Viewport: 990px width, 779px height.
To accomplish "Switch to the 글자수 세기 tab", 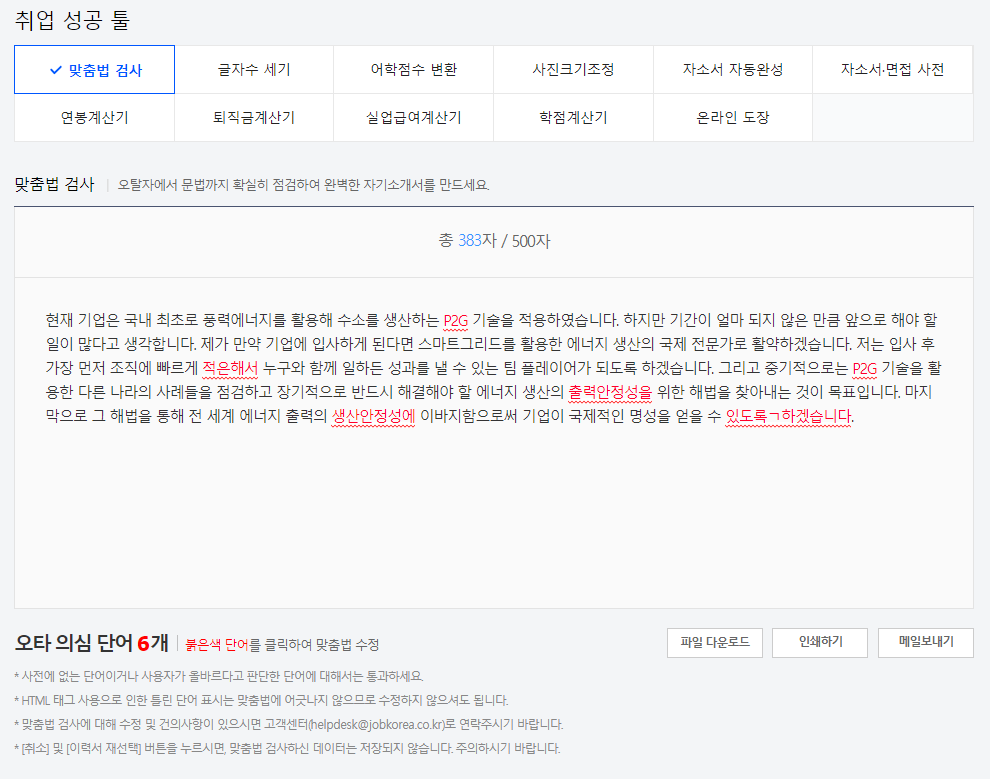I will point(254,70).
